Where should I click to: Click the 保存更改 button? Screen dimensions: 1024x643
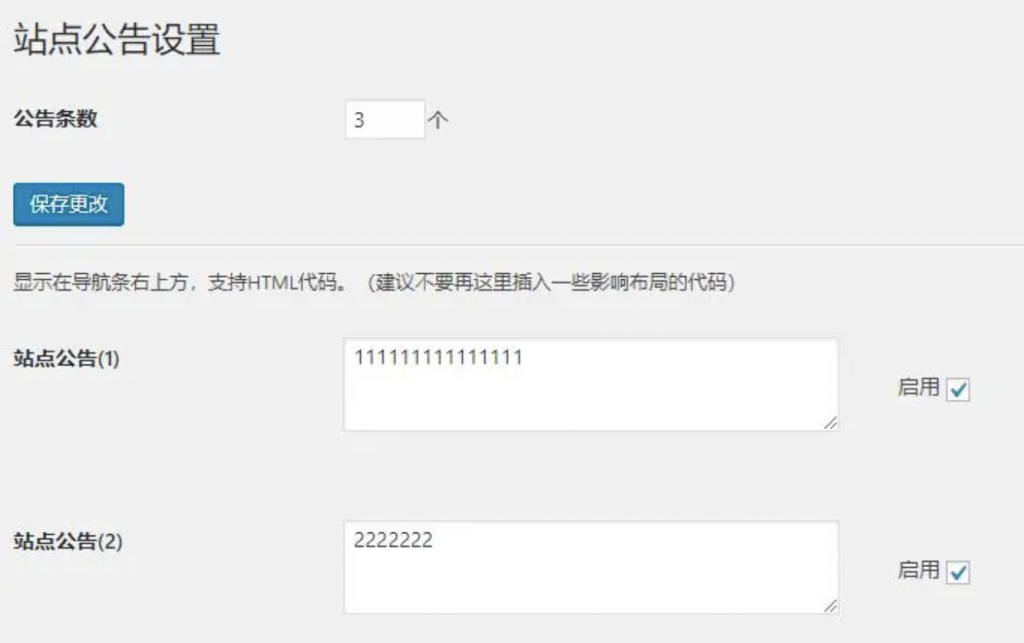pos(69,204)
